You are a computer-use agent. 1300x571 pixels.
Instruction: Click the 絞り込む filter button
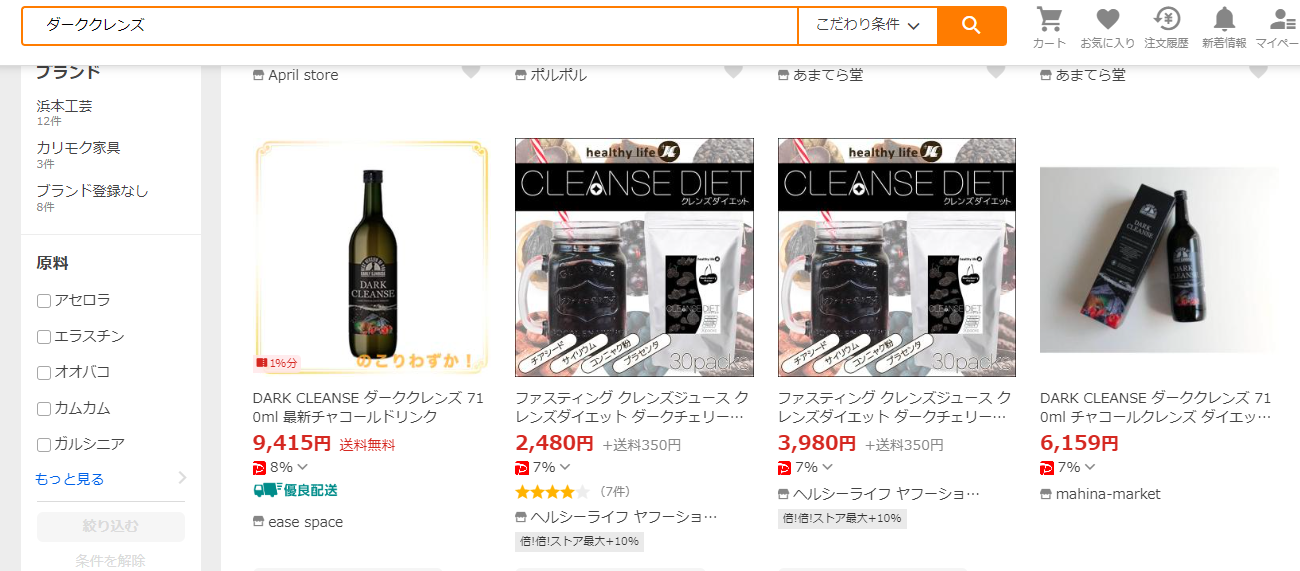click(x=111, y=526)
